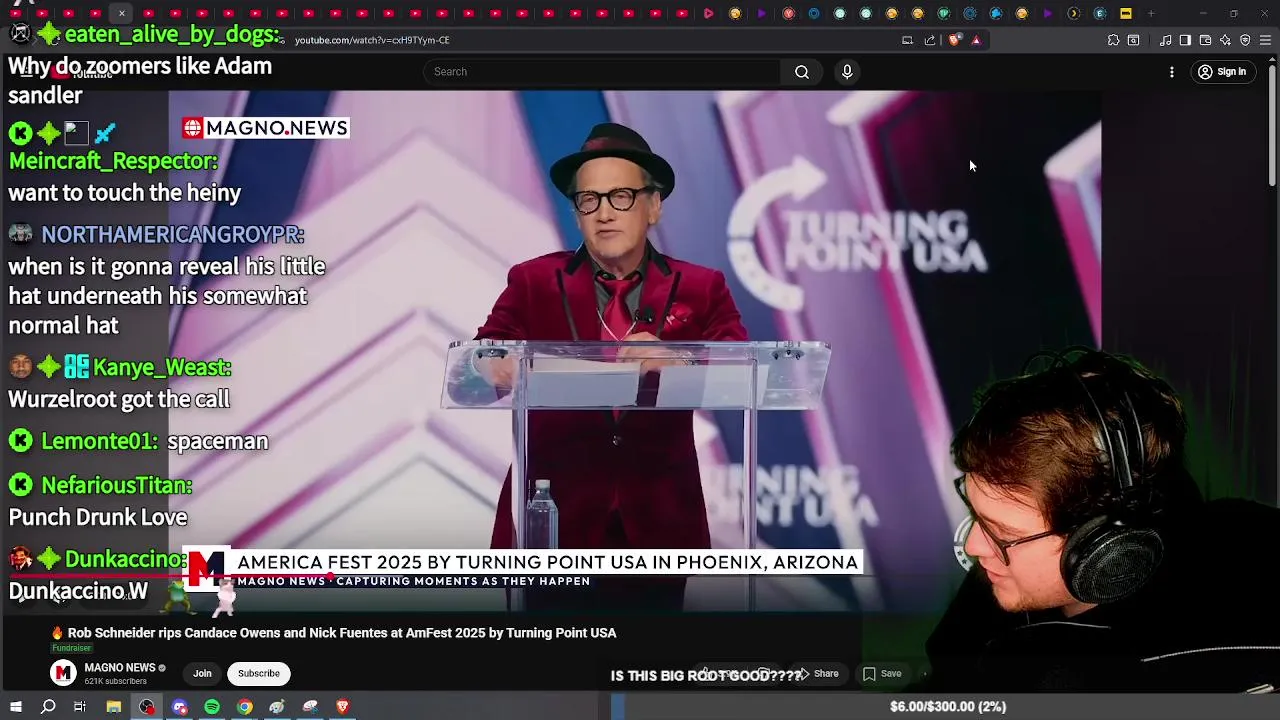
Task: Open the browser hamburger menu
Action: pyautogui.click(x=1265, y=40)
